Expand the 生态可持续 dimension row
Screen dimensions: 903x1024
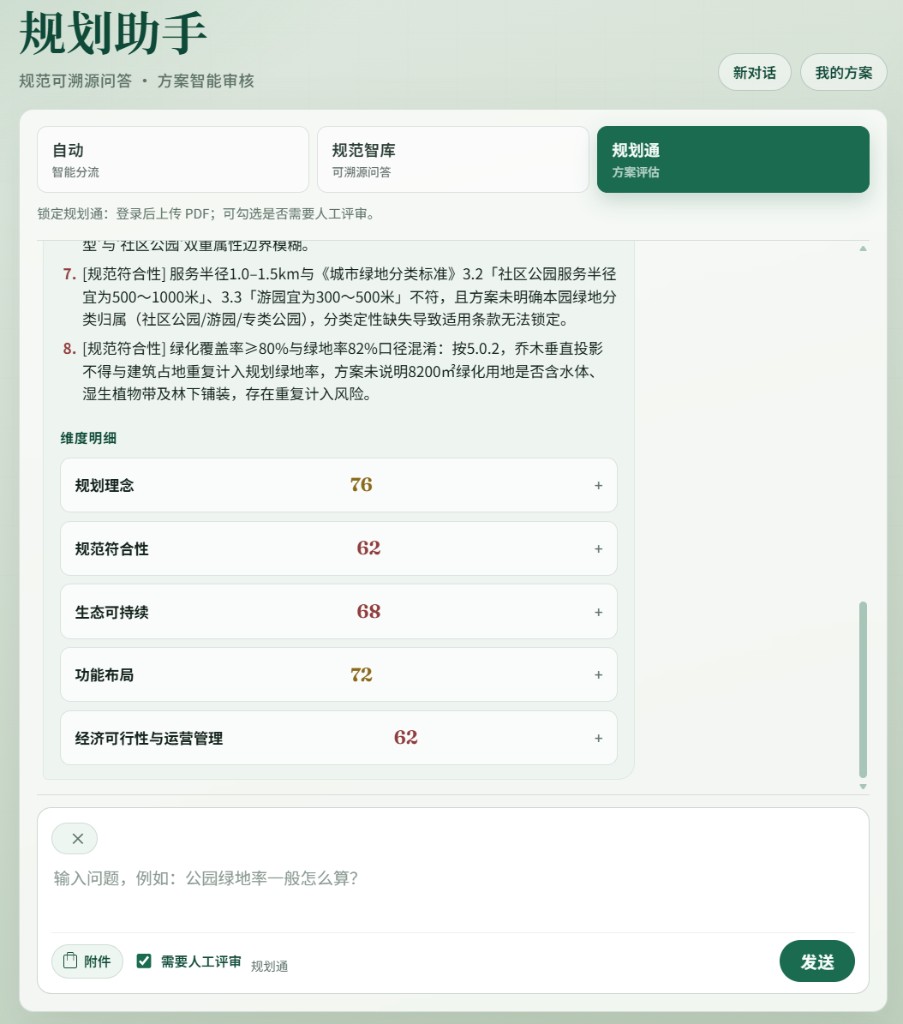338,612
